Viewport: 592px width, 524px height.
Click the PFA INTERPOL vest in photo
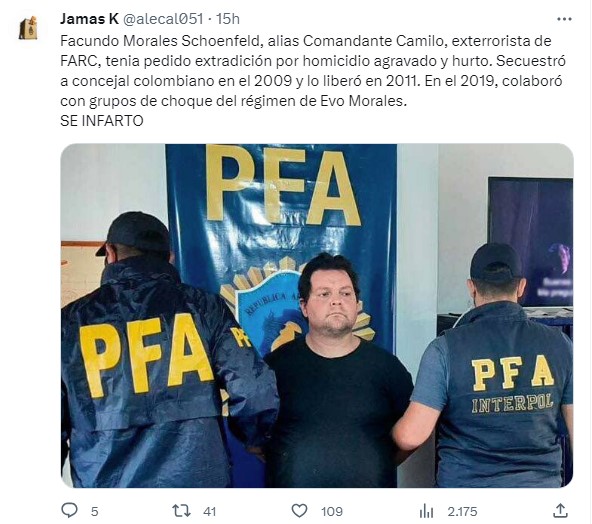[505, 395]
